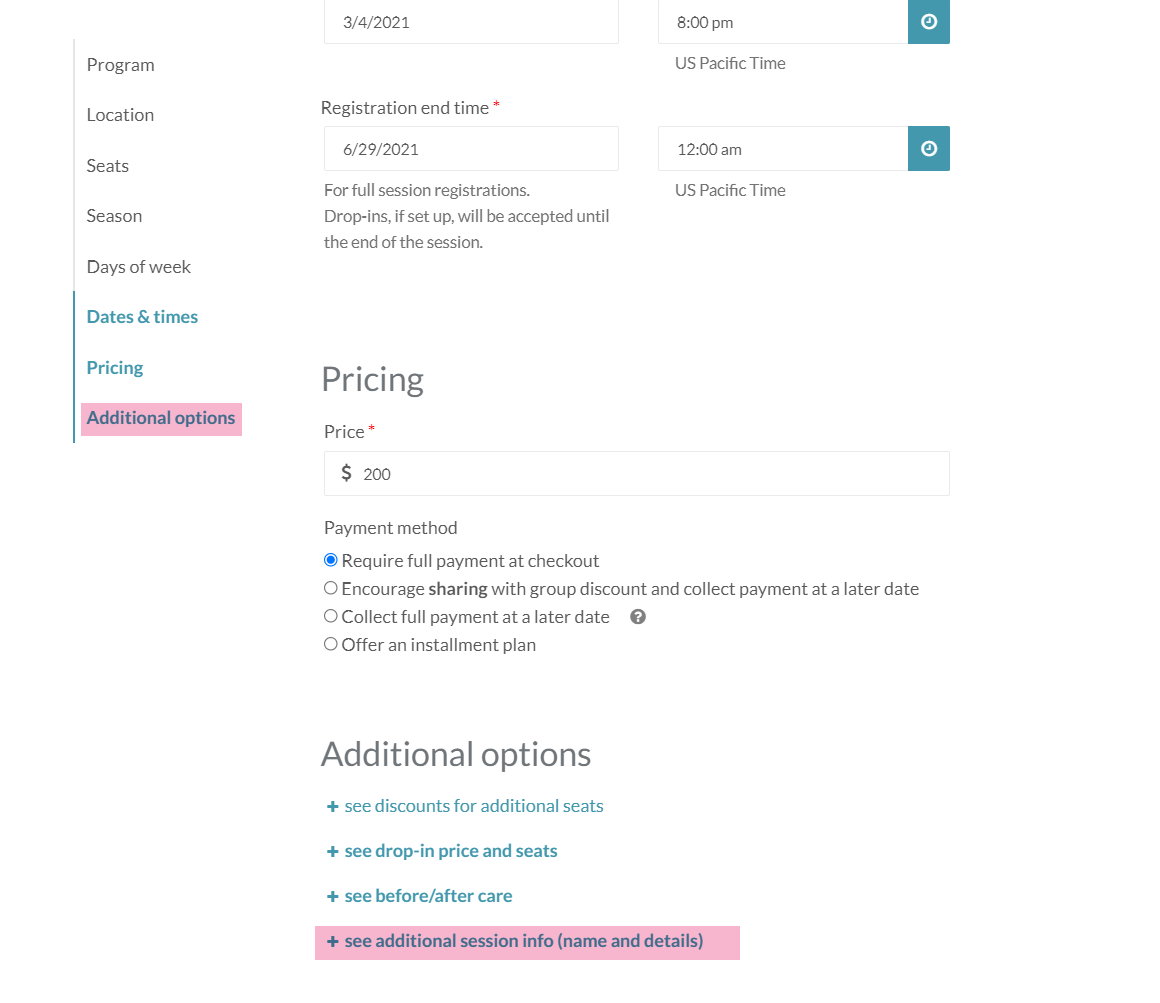Click the help question mark icon
Image resolution: width=1160 pixels, height=1003 pixels.
pyautogui.click(x=638, y=617)
